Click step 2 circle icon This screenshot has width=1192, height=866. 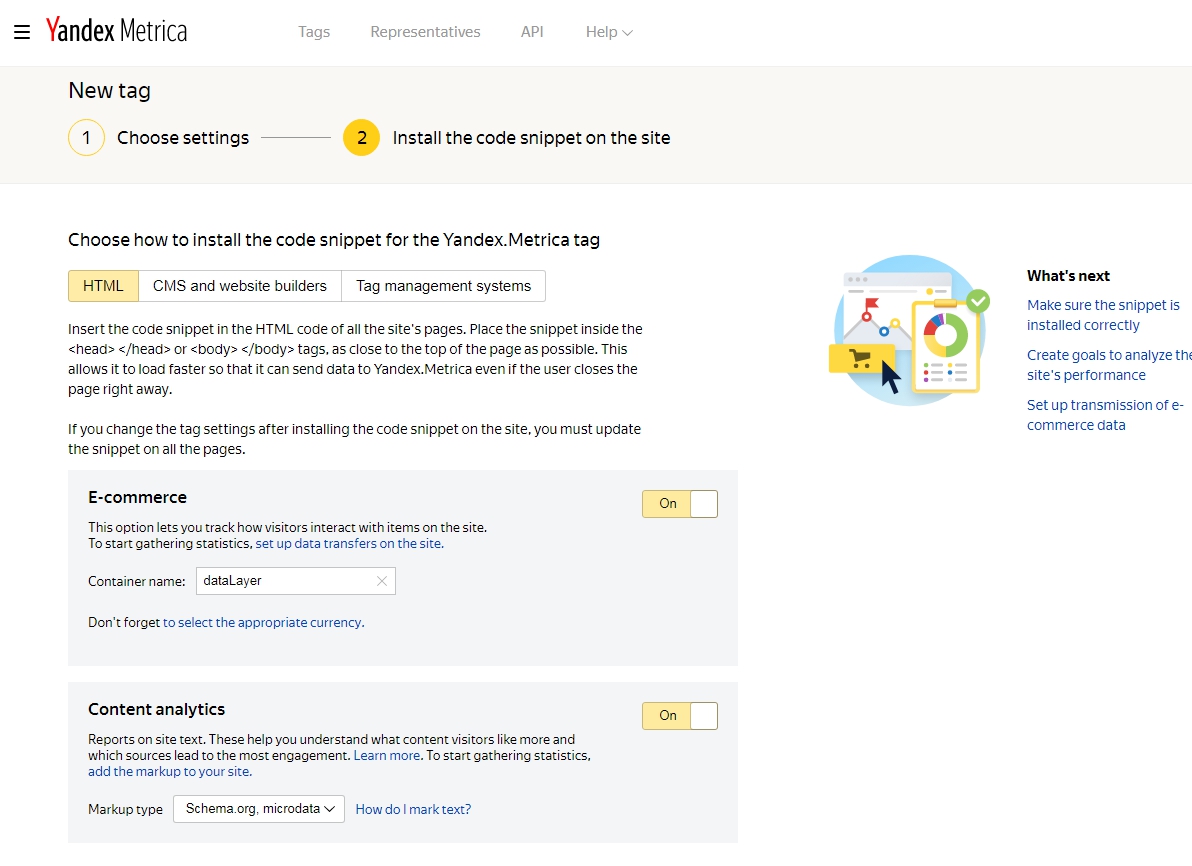coord(361,138)
